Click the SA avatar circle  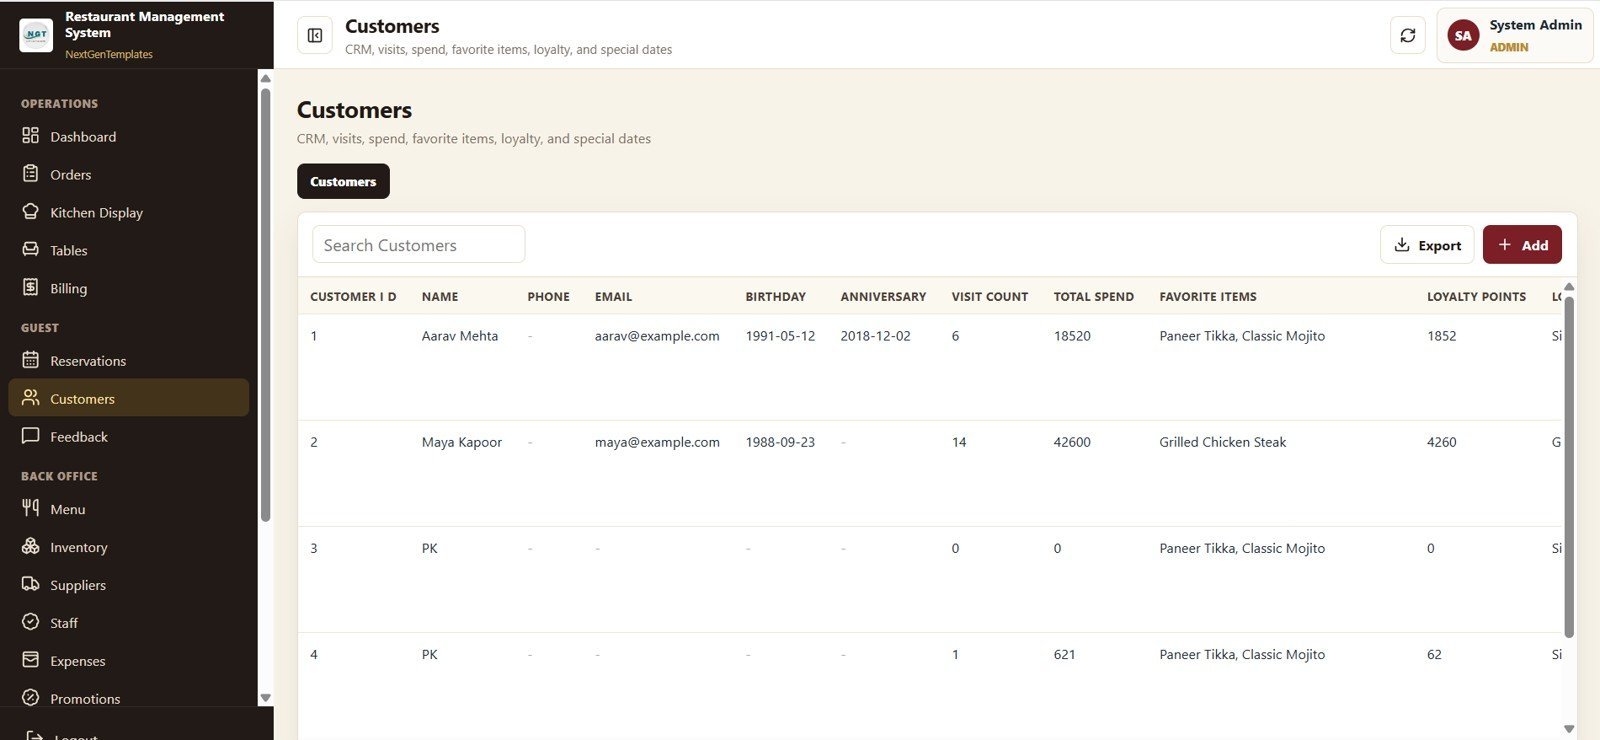pos(1463,36)
